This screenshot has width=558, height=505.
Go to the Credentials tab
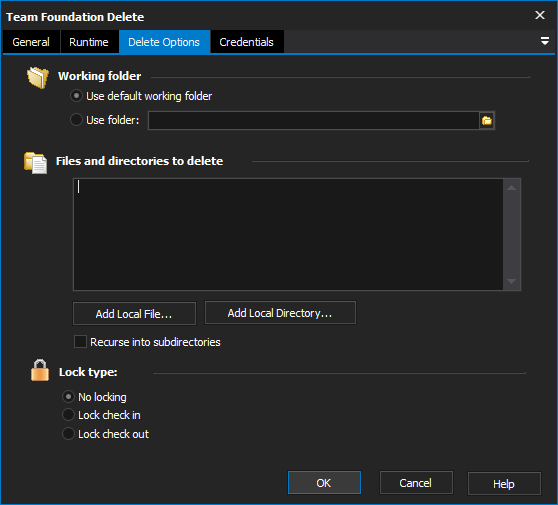[247, 42]
